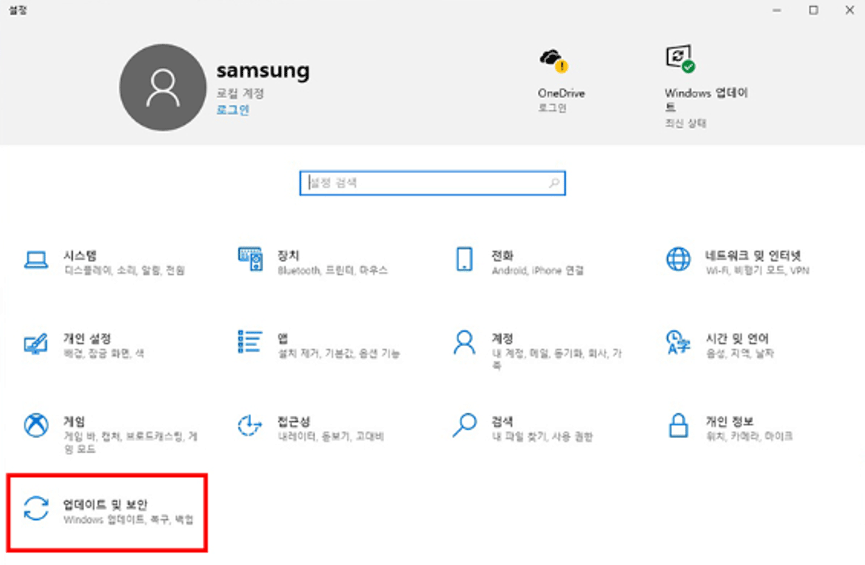The image size is (865, 565).
Task: Select the 앱 category title
Action: pos(283,338)
